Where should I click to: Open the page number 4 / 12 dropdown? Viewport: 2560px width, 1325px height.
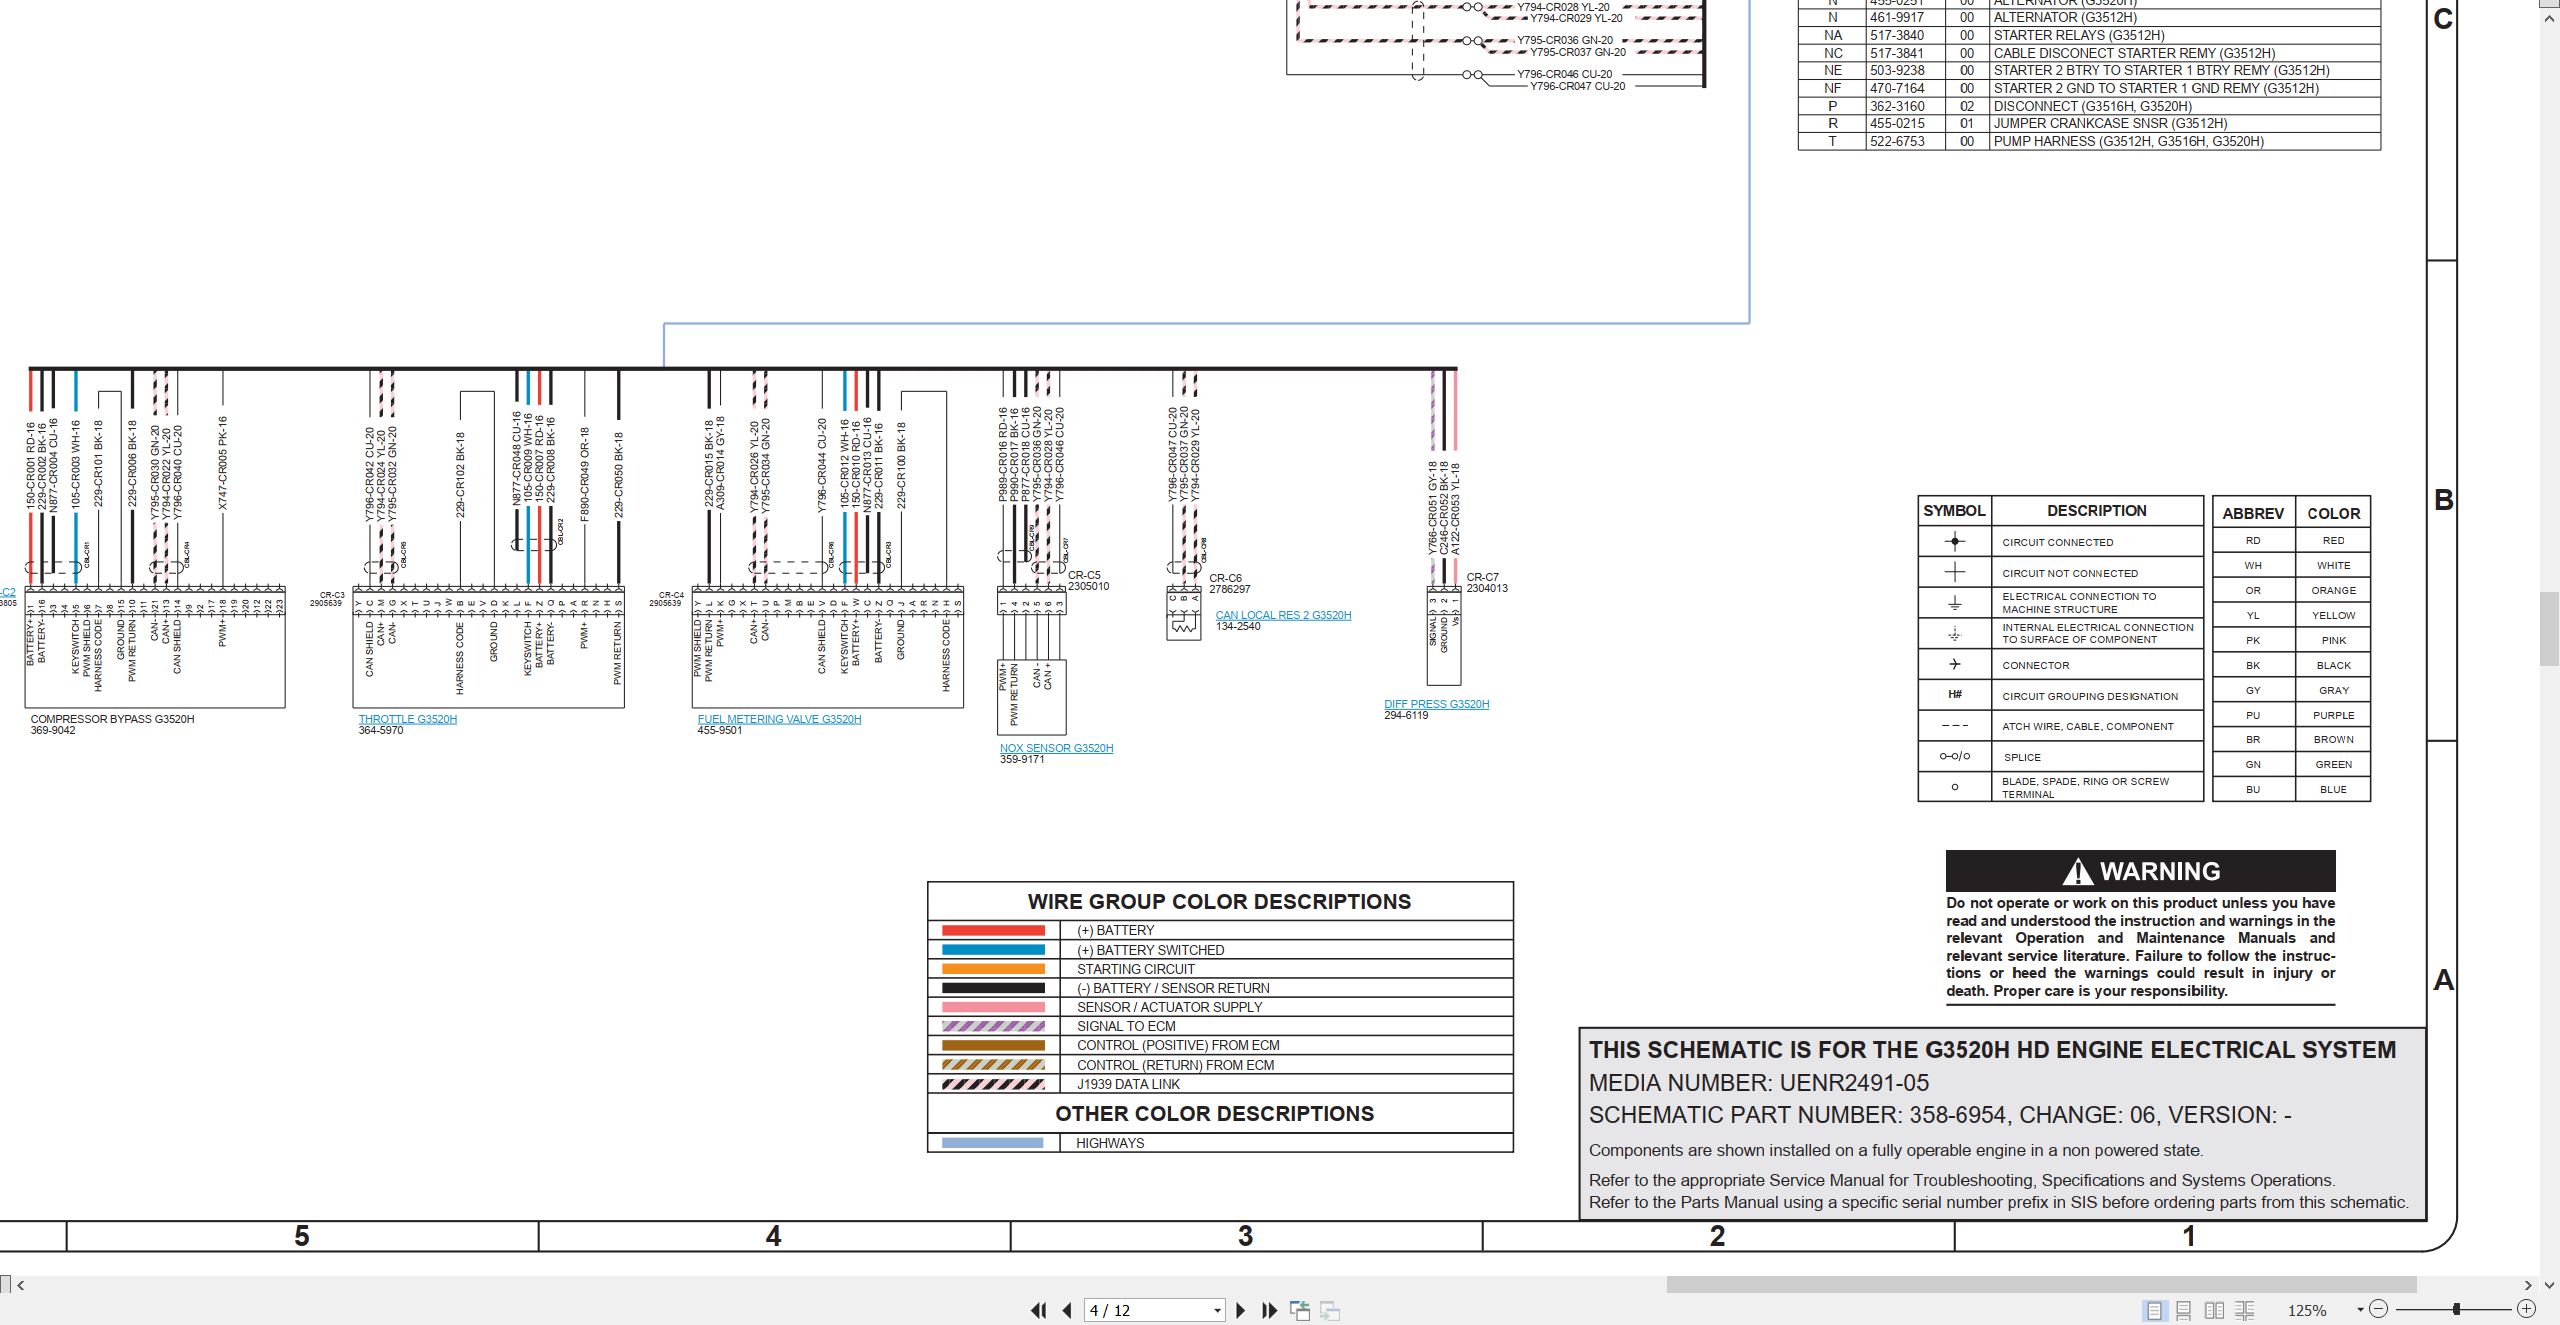pyautogui.click(x=1217, y=1311)
